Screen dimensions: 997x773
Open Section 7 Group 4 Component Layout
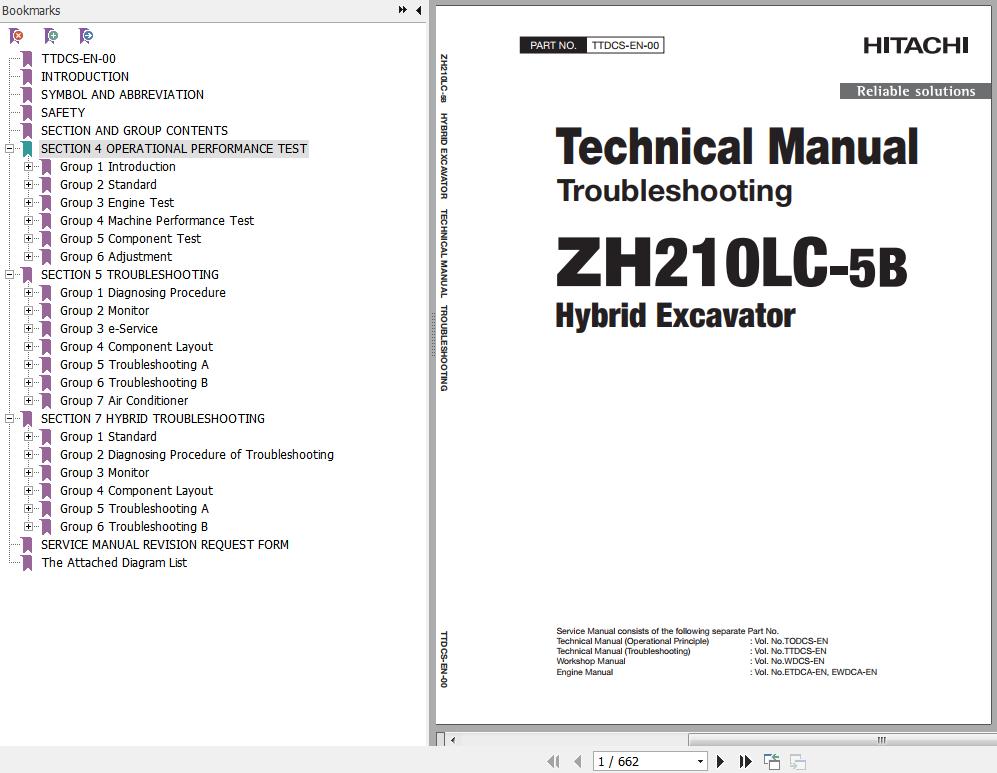[136, 491]
